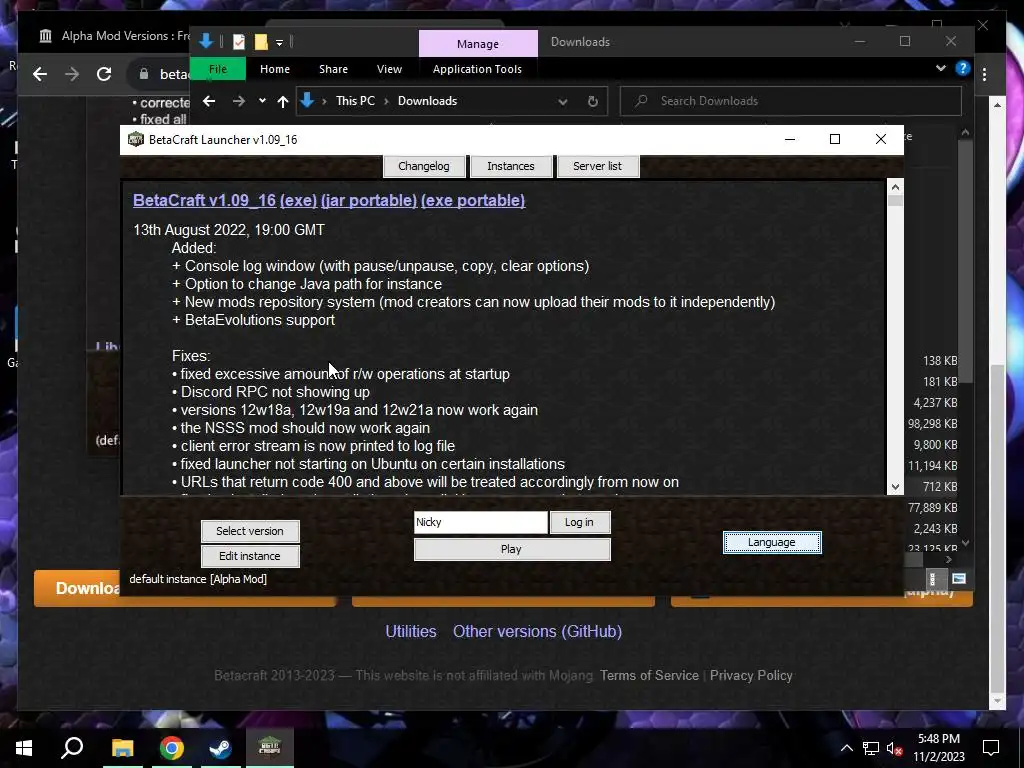Open the quick access toolbar customize dropdown

tap(279, 42)
